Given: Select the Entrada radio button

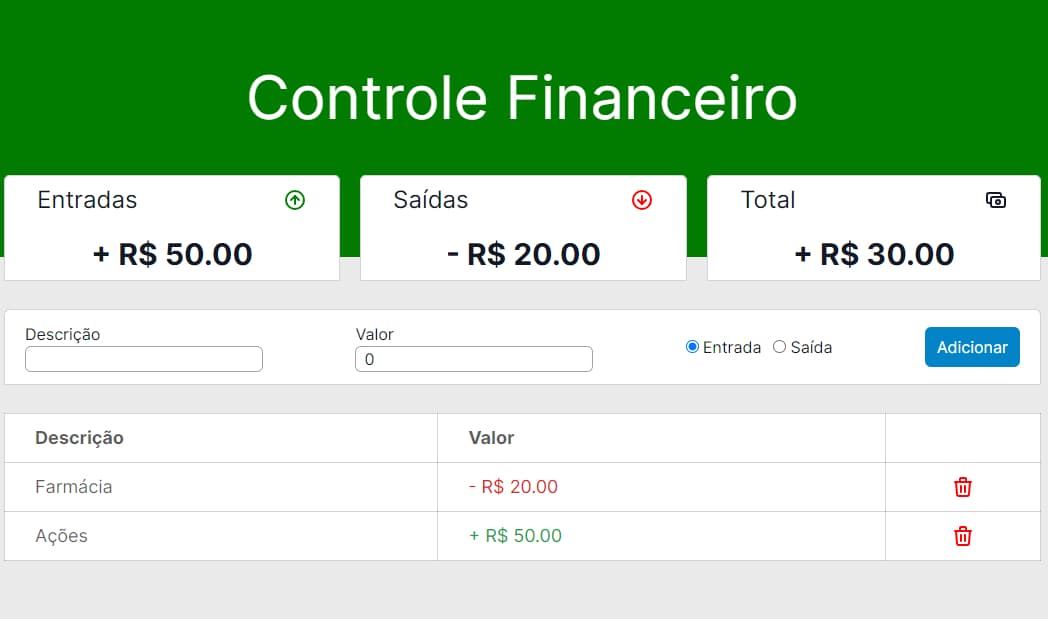Looking at the screenshot, I should [x=691, y=346].
